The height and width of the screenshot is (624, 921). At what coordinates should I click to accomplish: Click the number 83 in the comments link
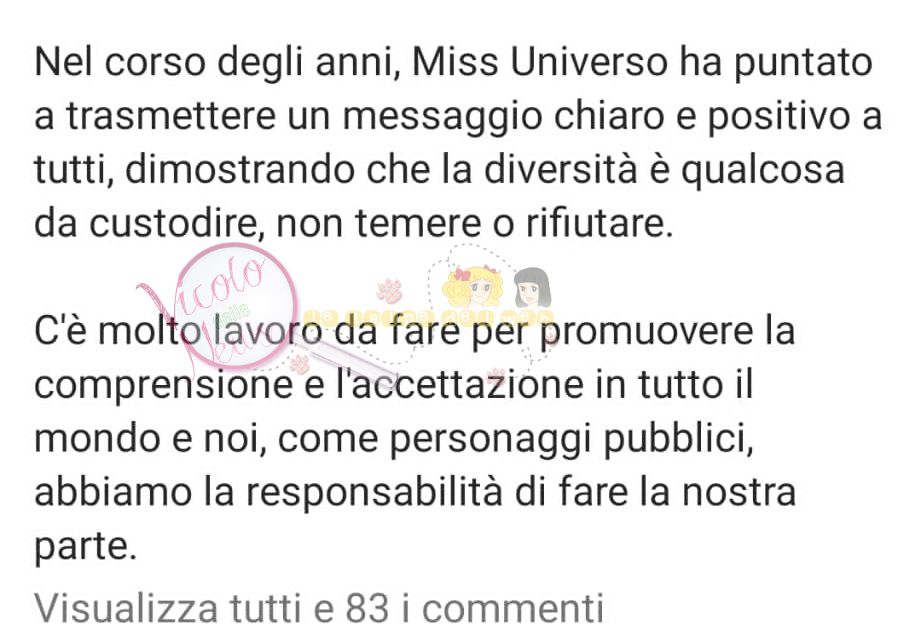click(367, 607)
